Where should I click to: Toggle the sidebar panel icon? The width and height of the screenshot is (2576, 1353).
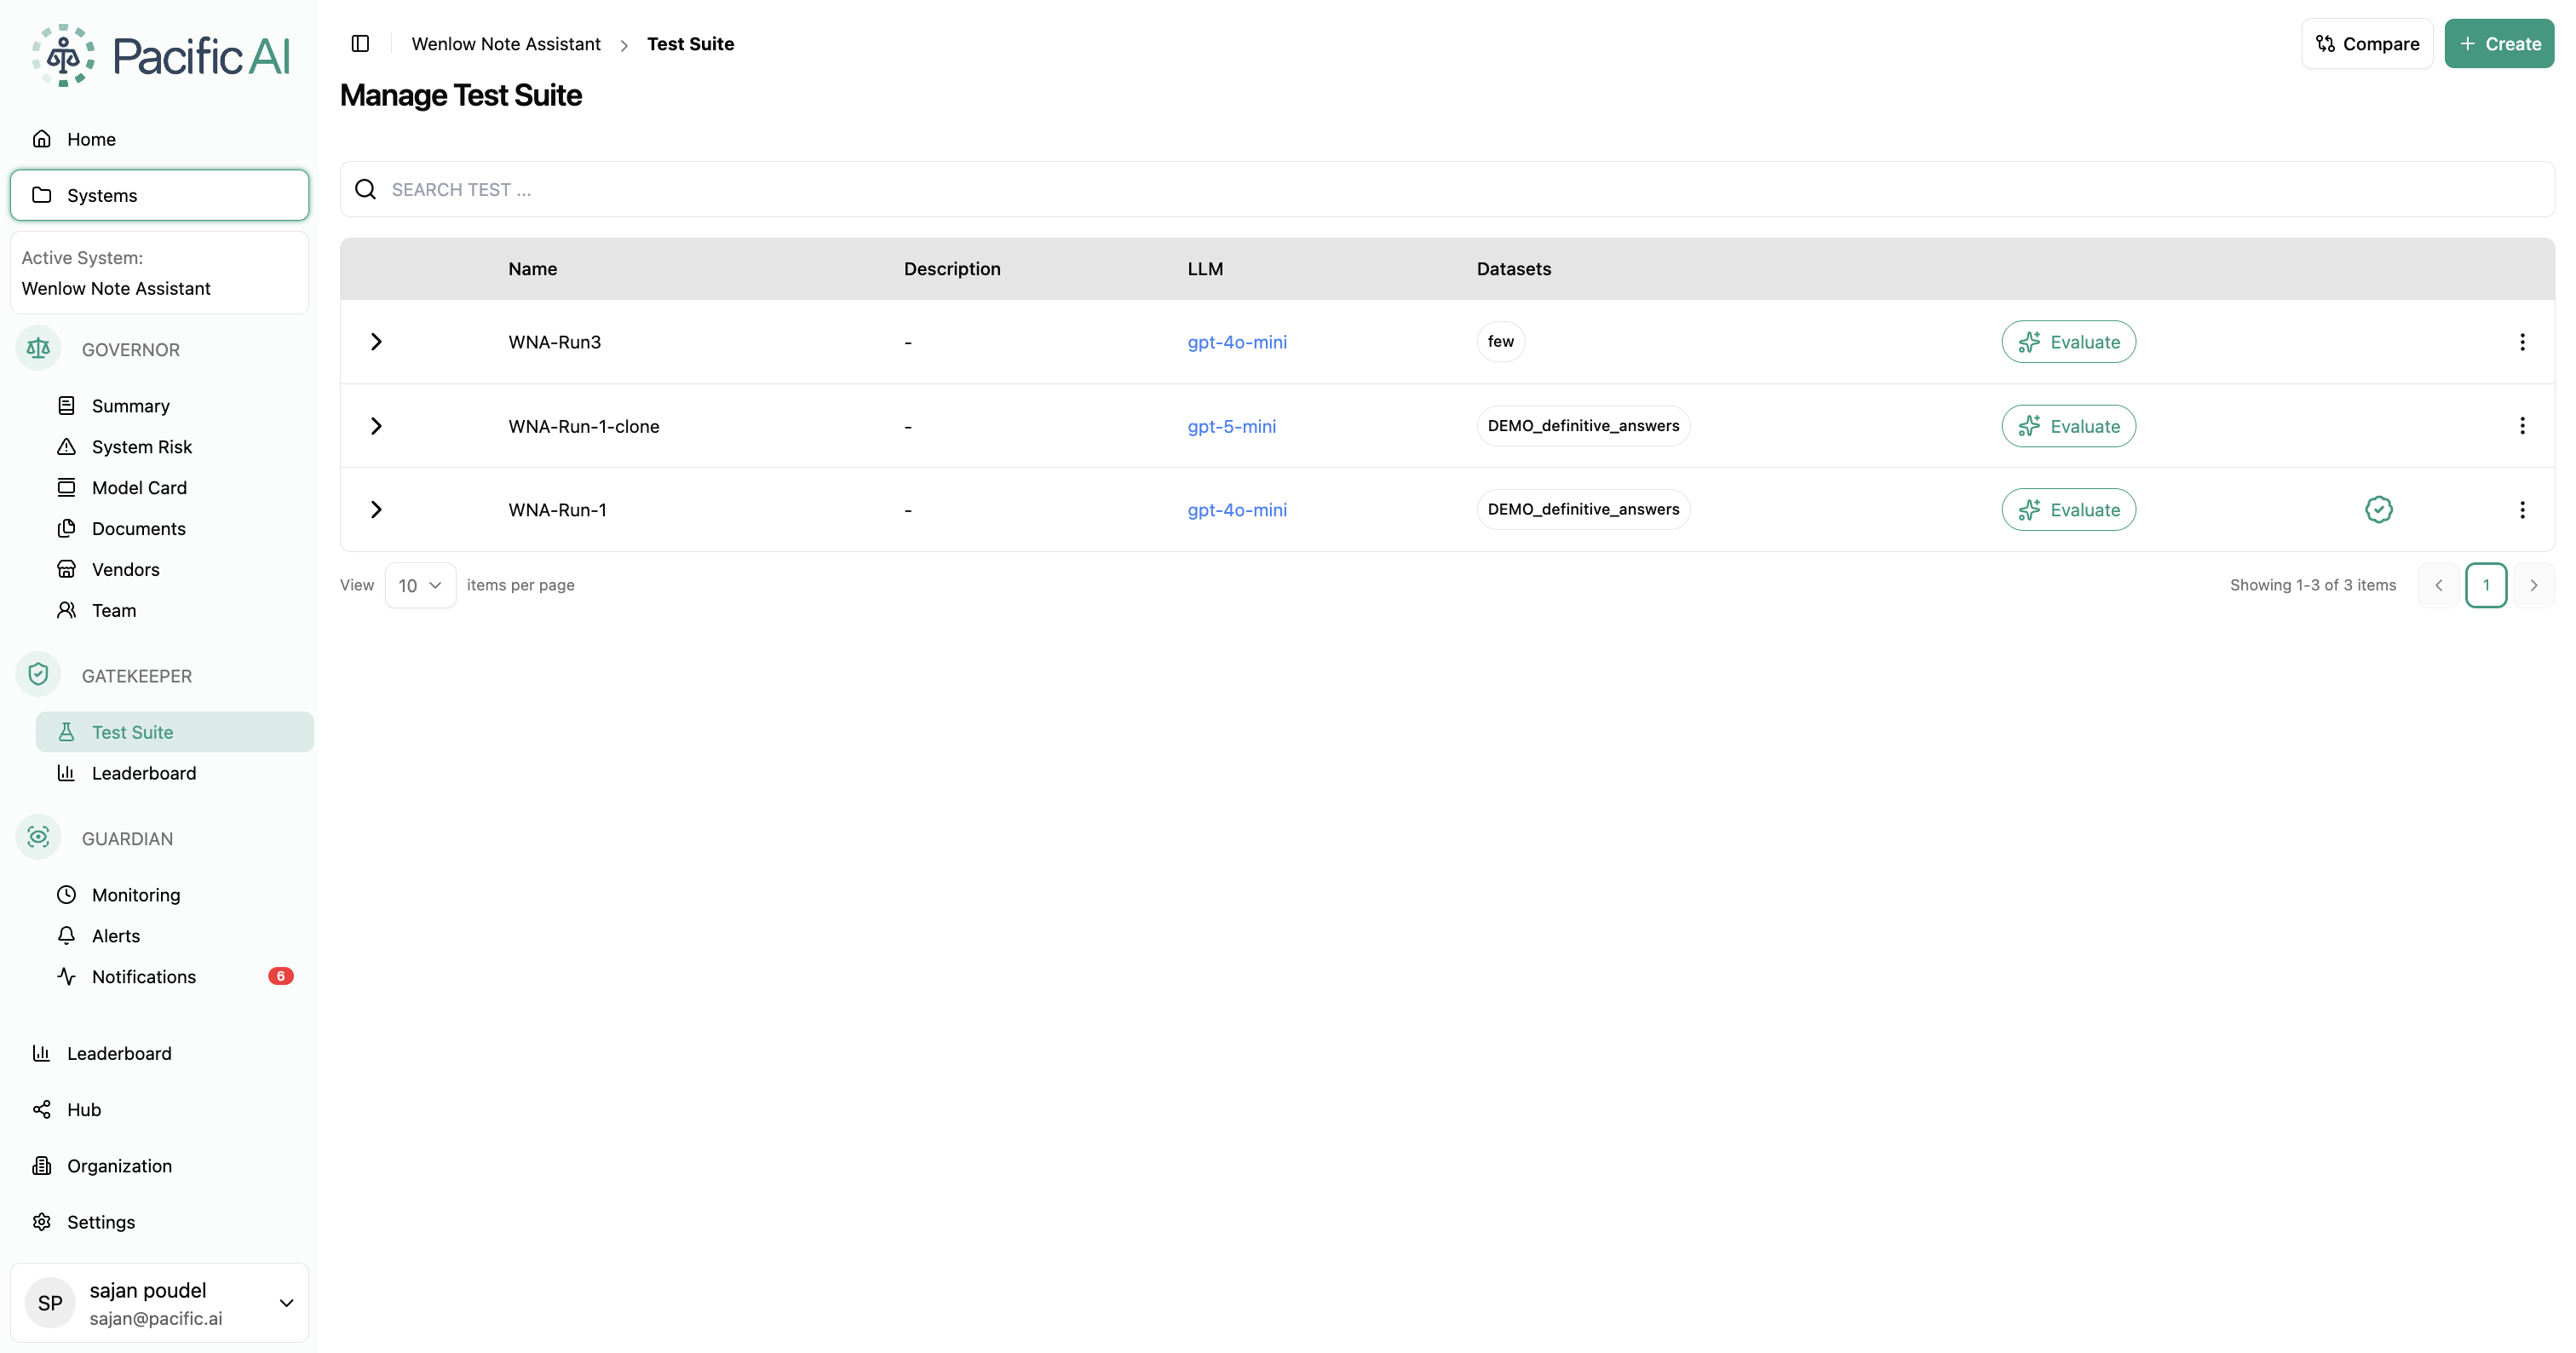[360, 44]
